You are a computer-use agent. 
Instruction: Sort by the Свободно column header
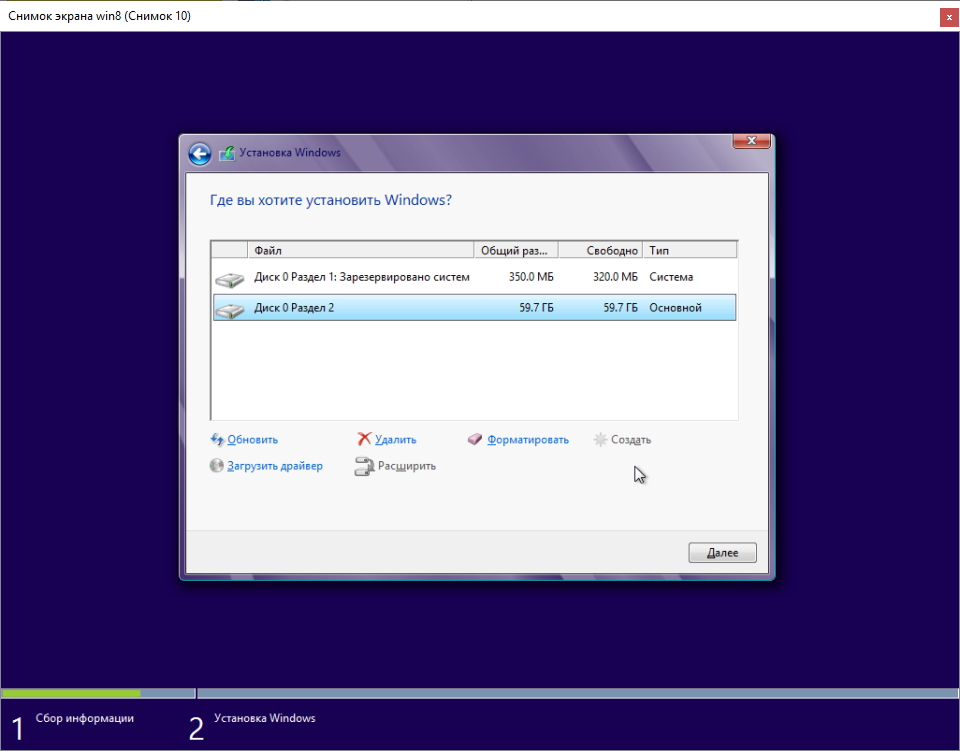point(601,250)
